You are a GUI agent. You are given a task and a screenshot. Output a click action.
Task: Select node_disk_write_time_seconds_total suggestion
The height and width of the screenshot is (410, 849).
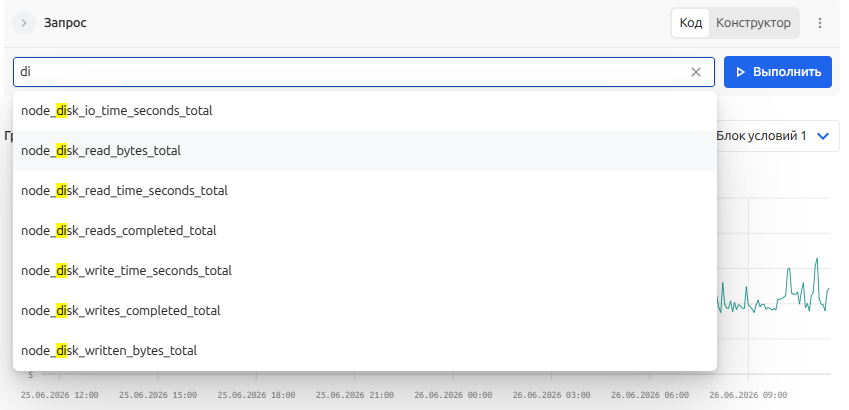[x=365, y=271]
